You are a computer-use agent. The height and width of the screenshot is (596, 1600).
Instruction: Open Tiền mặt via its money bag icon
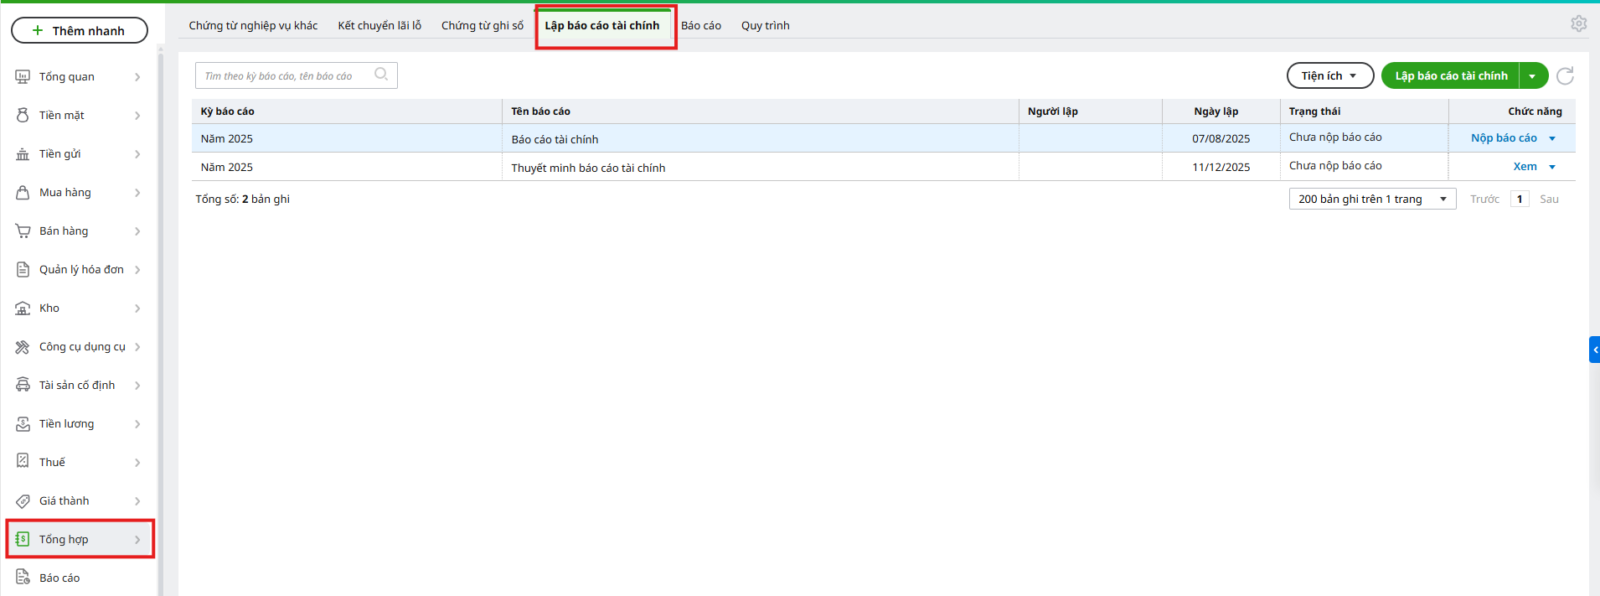(23, 115)
